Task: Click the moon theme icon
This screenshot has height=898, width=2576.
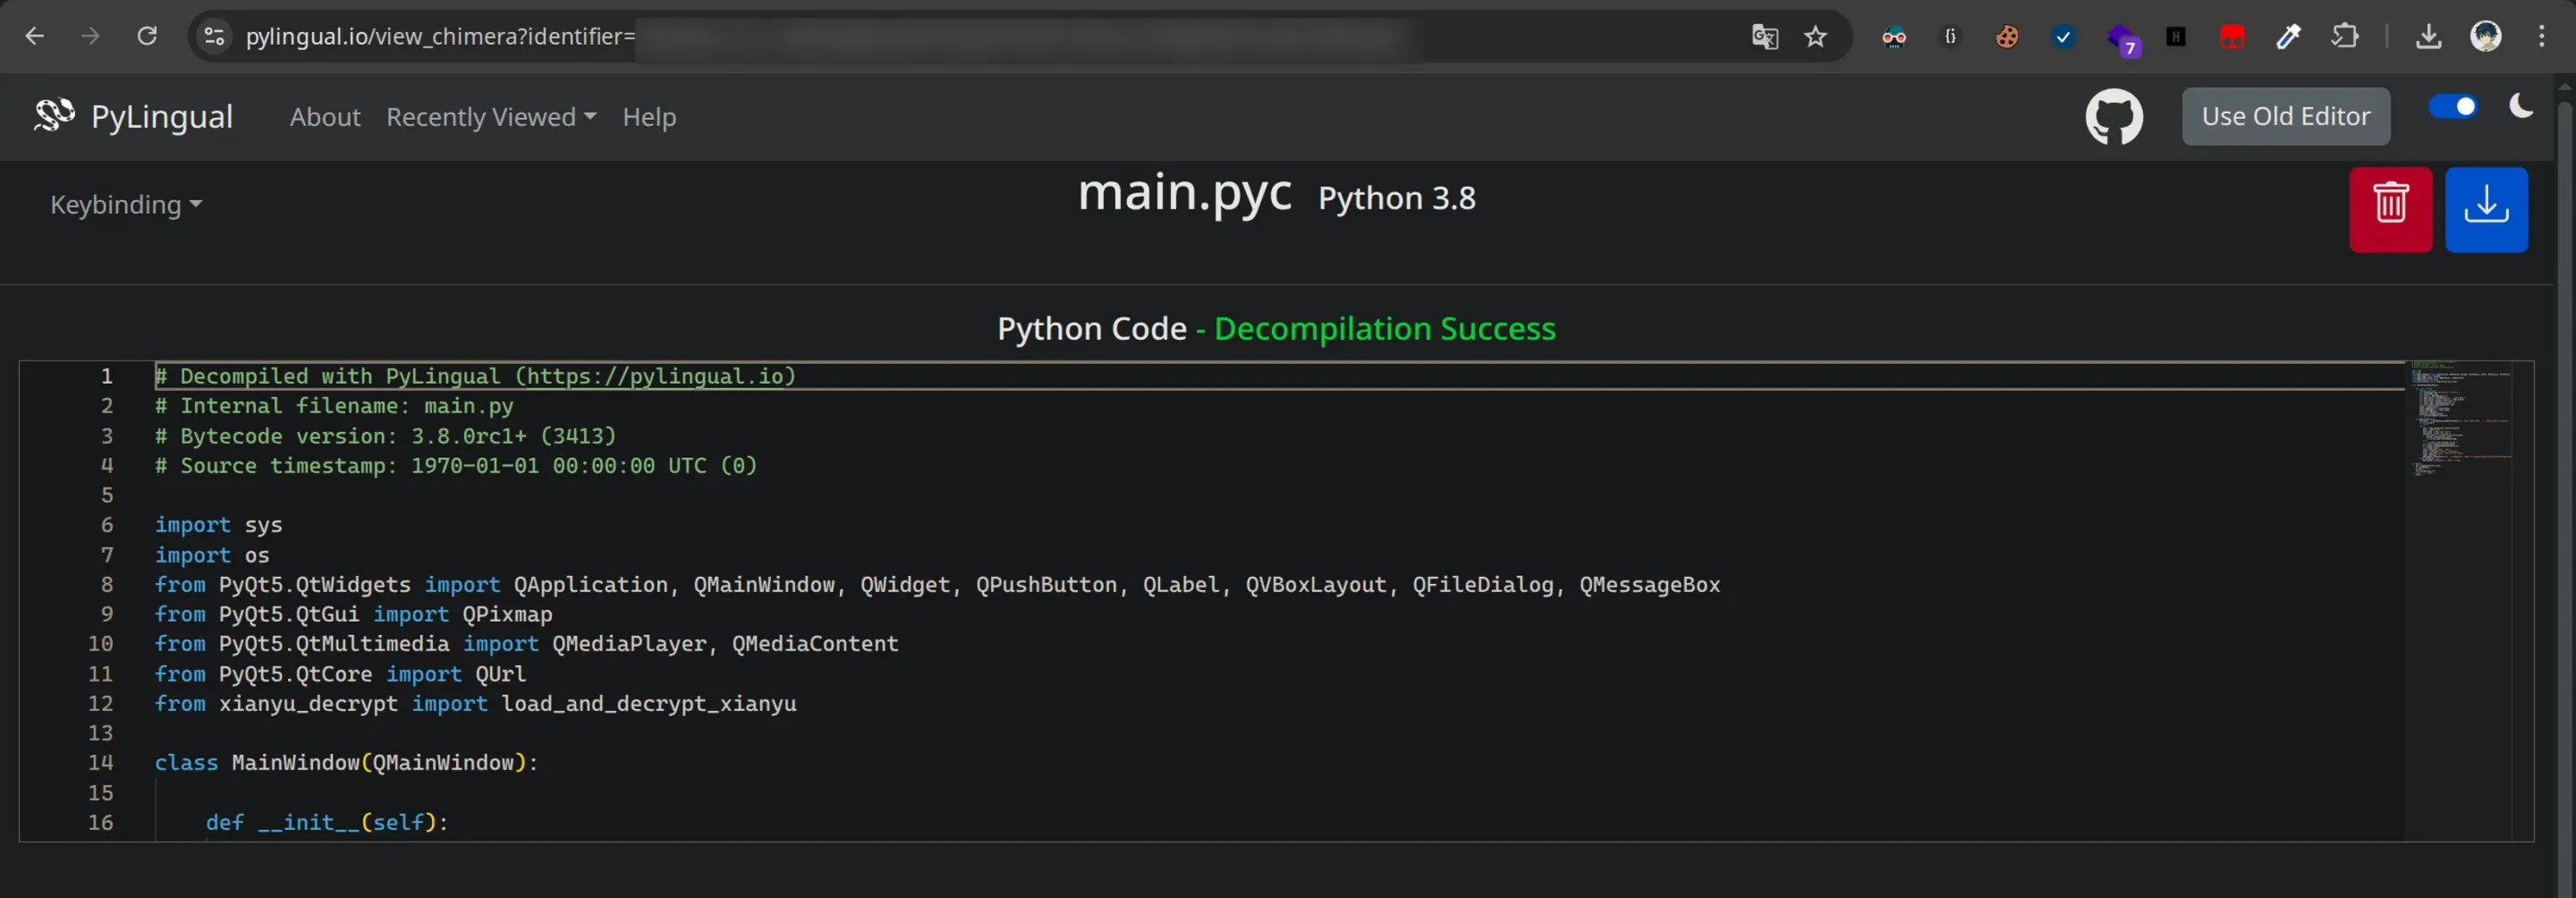Action: [x=2521, y=106]
